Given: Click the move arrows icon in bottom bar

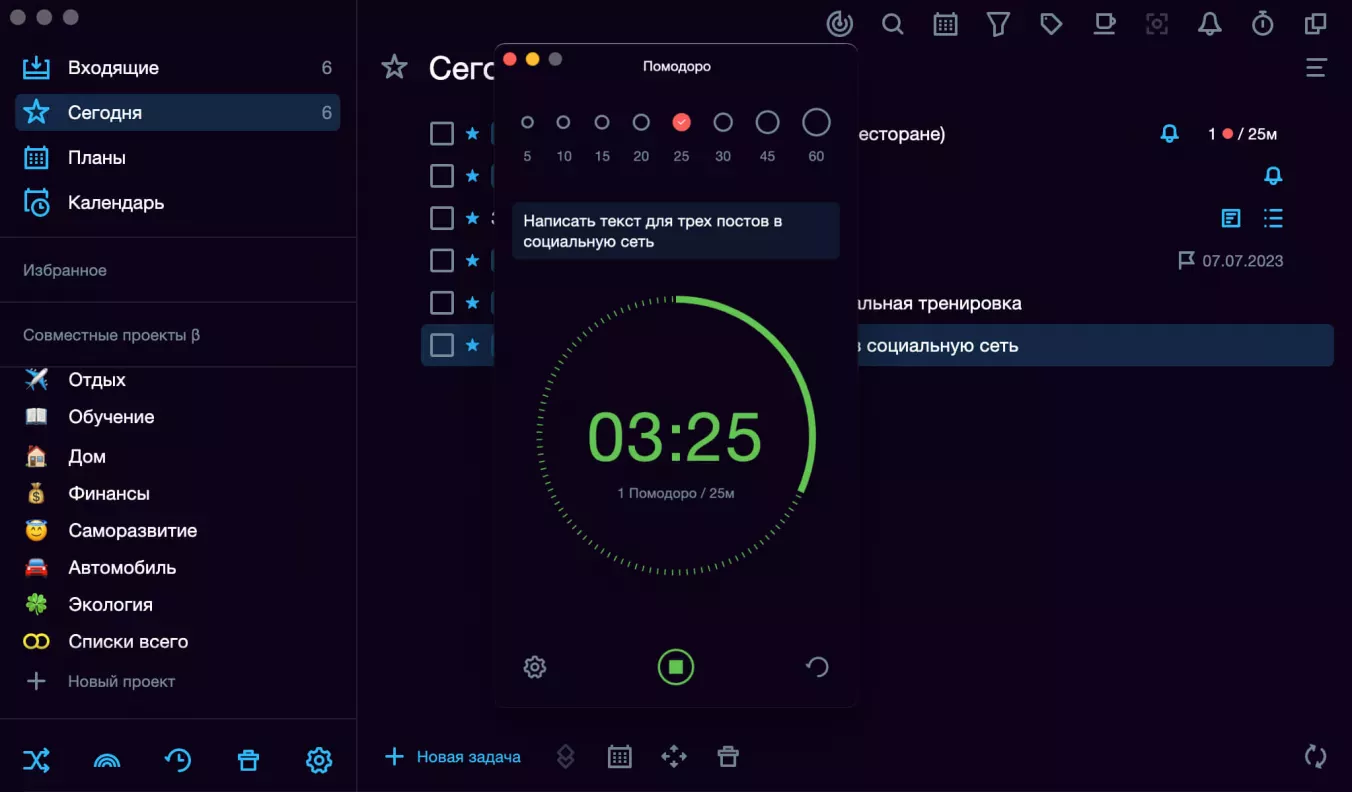Looking at the screenshot, I should [x=674, y=757].
